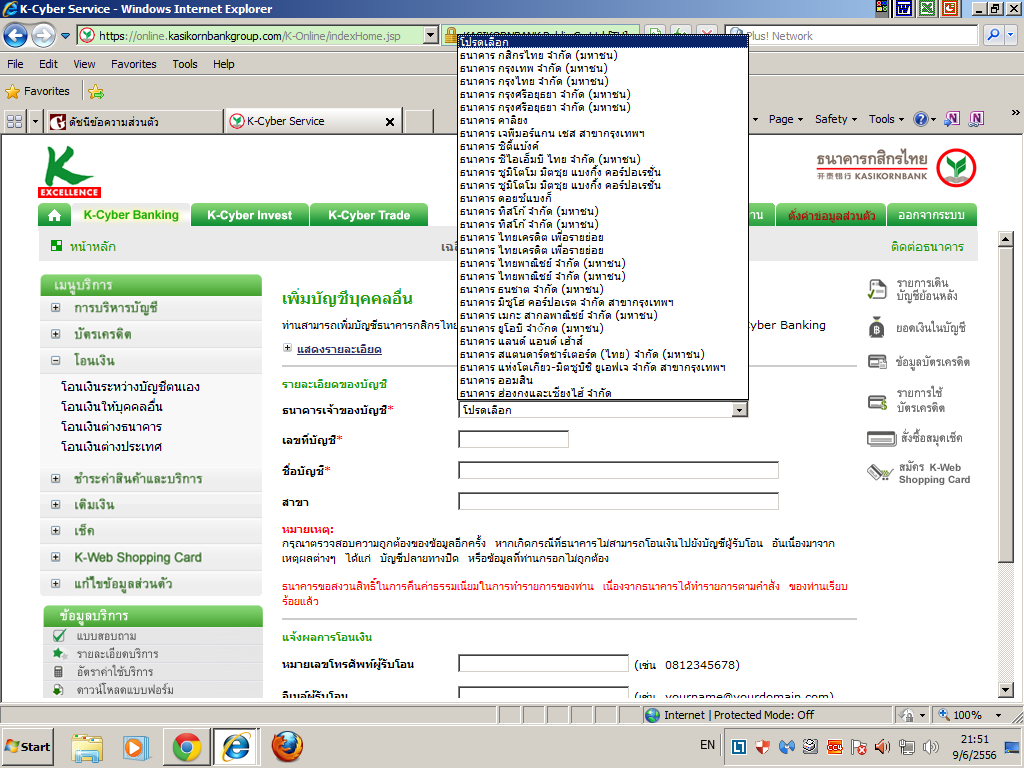Click the เลขที่บัญชี input field
Image resolution: width=1024 pixels, height=768 pixels.
click(x=513, y=440)
